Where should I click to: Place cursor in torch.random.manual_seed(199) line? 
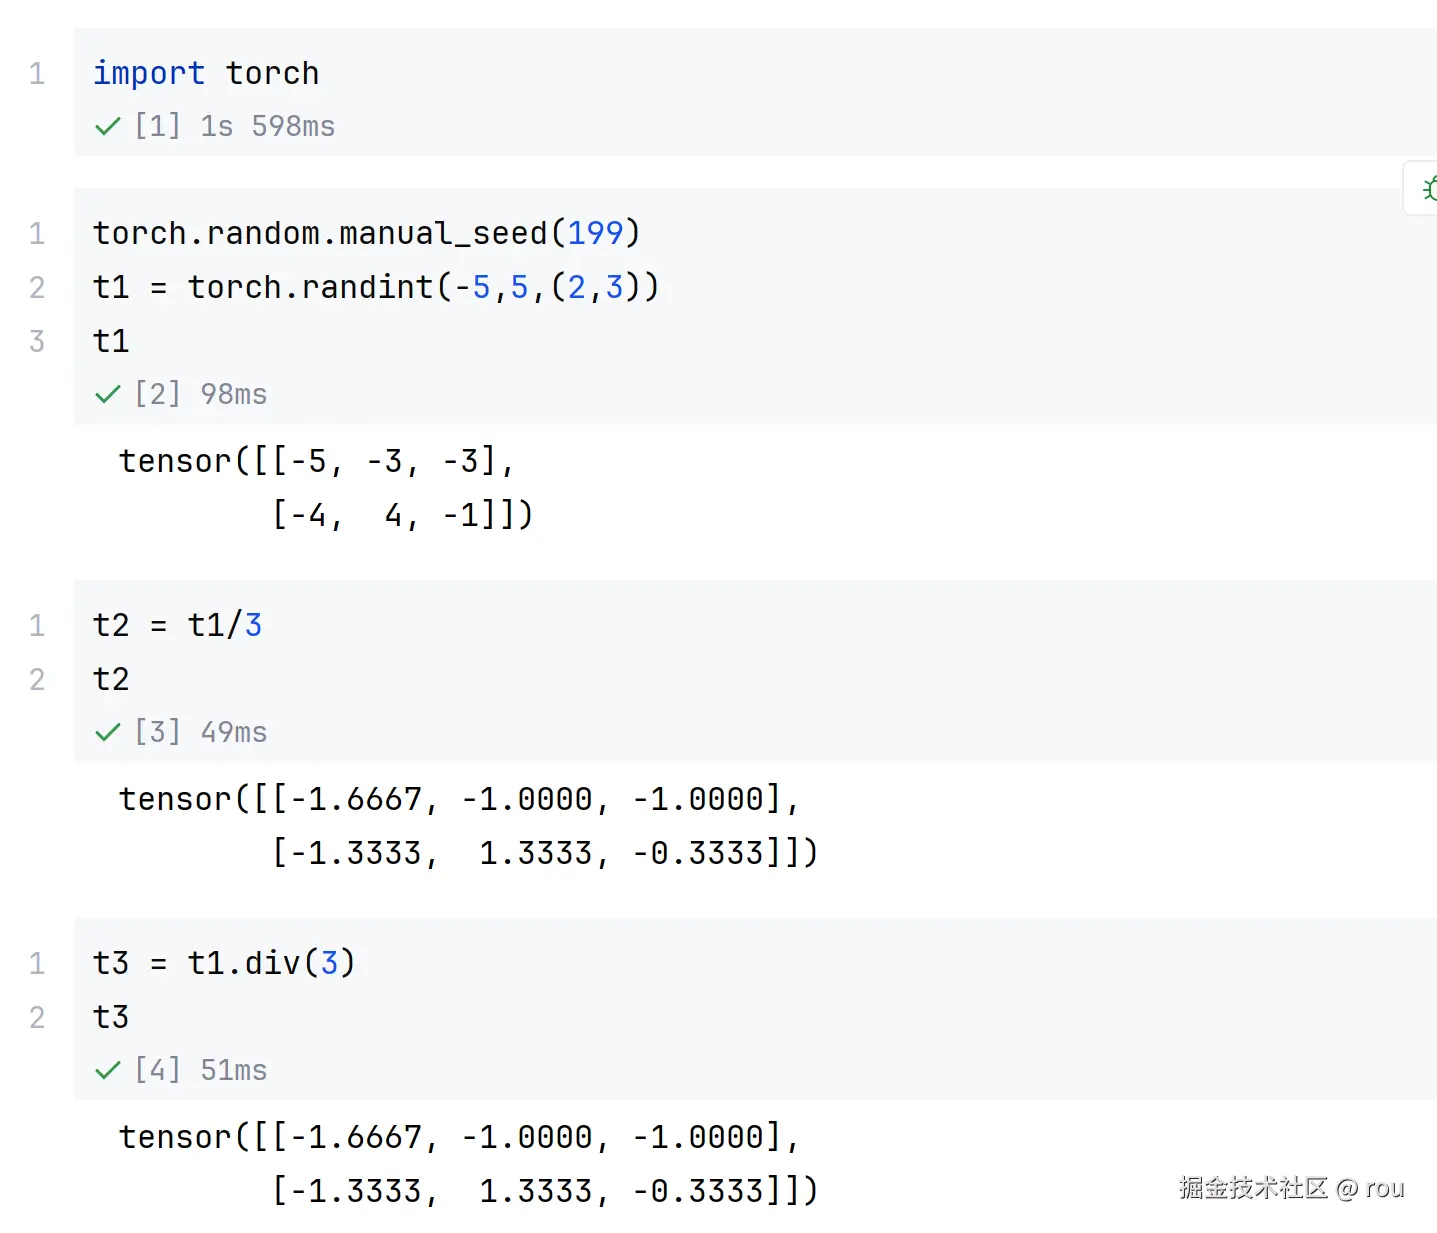click(x=366, y=233)
